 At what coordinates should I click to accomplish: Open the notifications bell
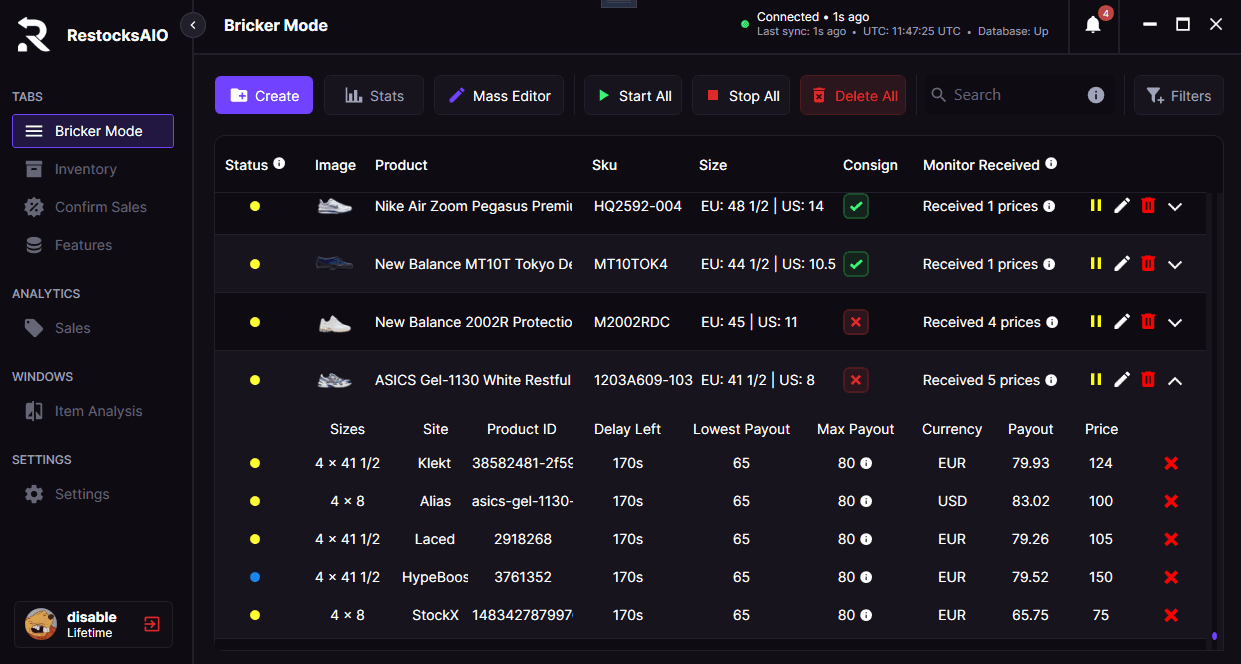[1093, 25]
